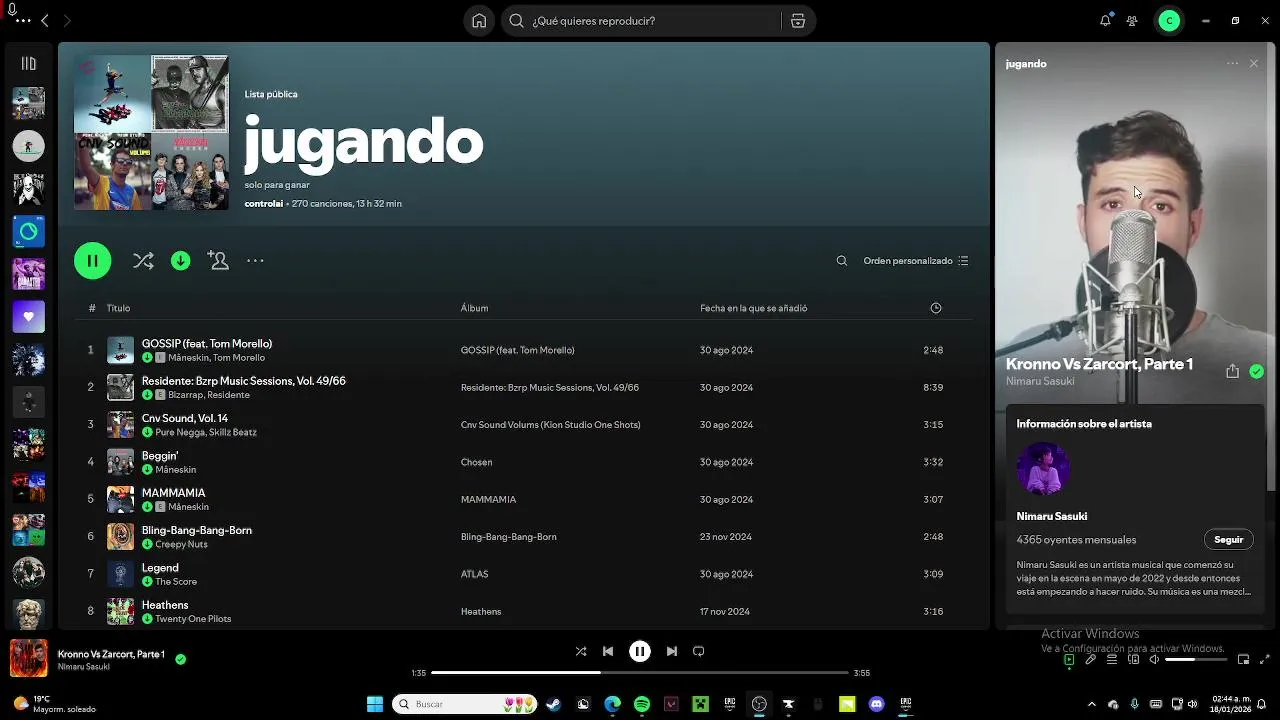Open Nimaru Sasuki artist avatar image
This screenshot has width=1280, height=720.
(x=1043, y=468)
